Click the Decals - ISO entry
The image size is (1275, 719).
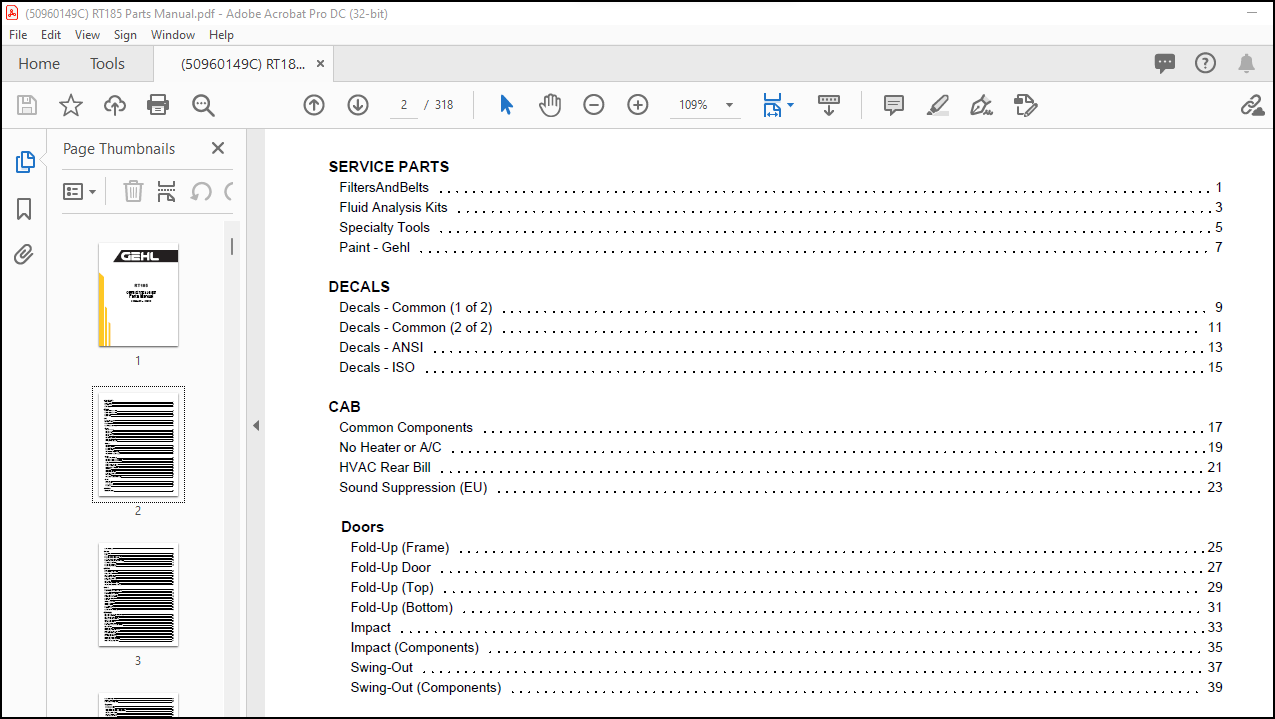pyautogui.click(x=377, y=368)
